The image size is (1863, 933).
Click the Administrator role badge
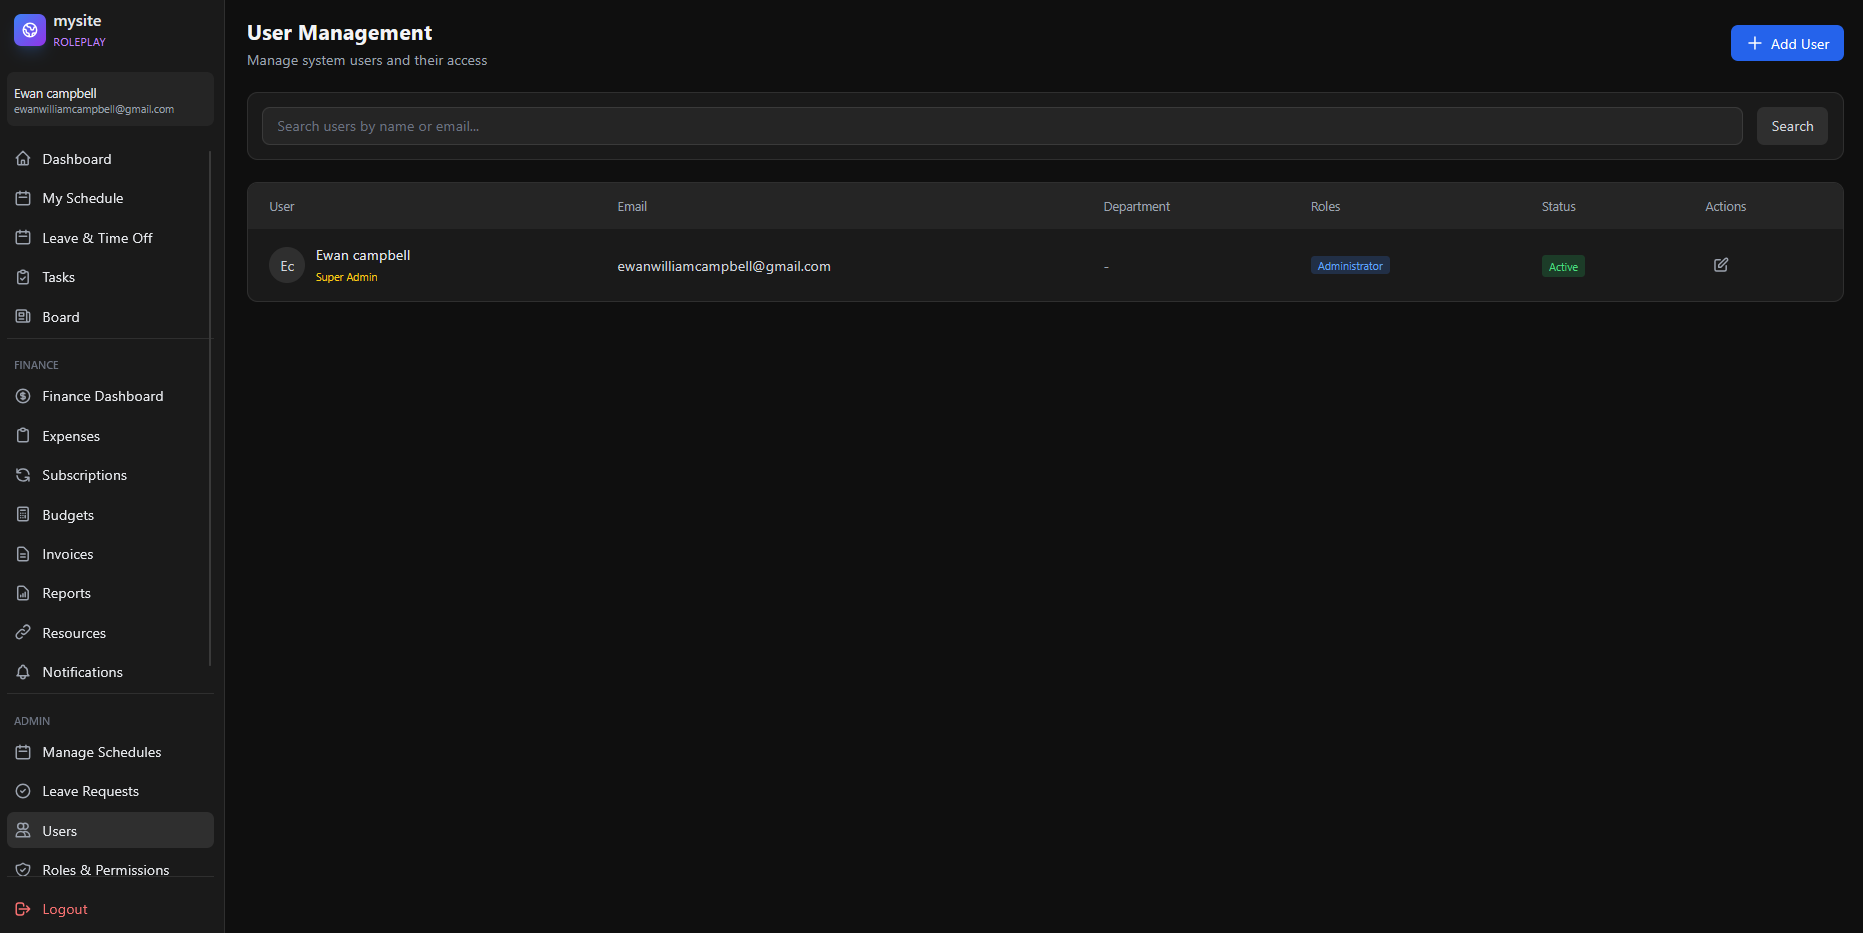pyautogui.click(x=1349, y=266)
